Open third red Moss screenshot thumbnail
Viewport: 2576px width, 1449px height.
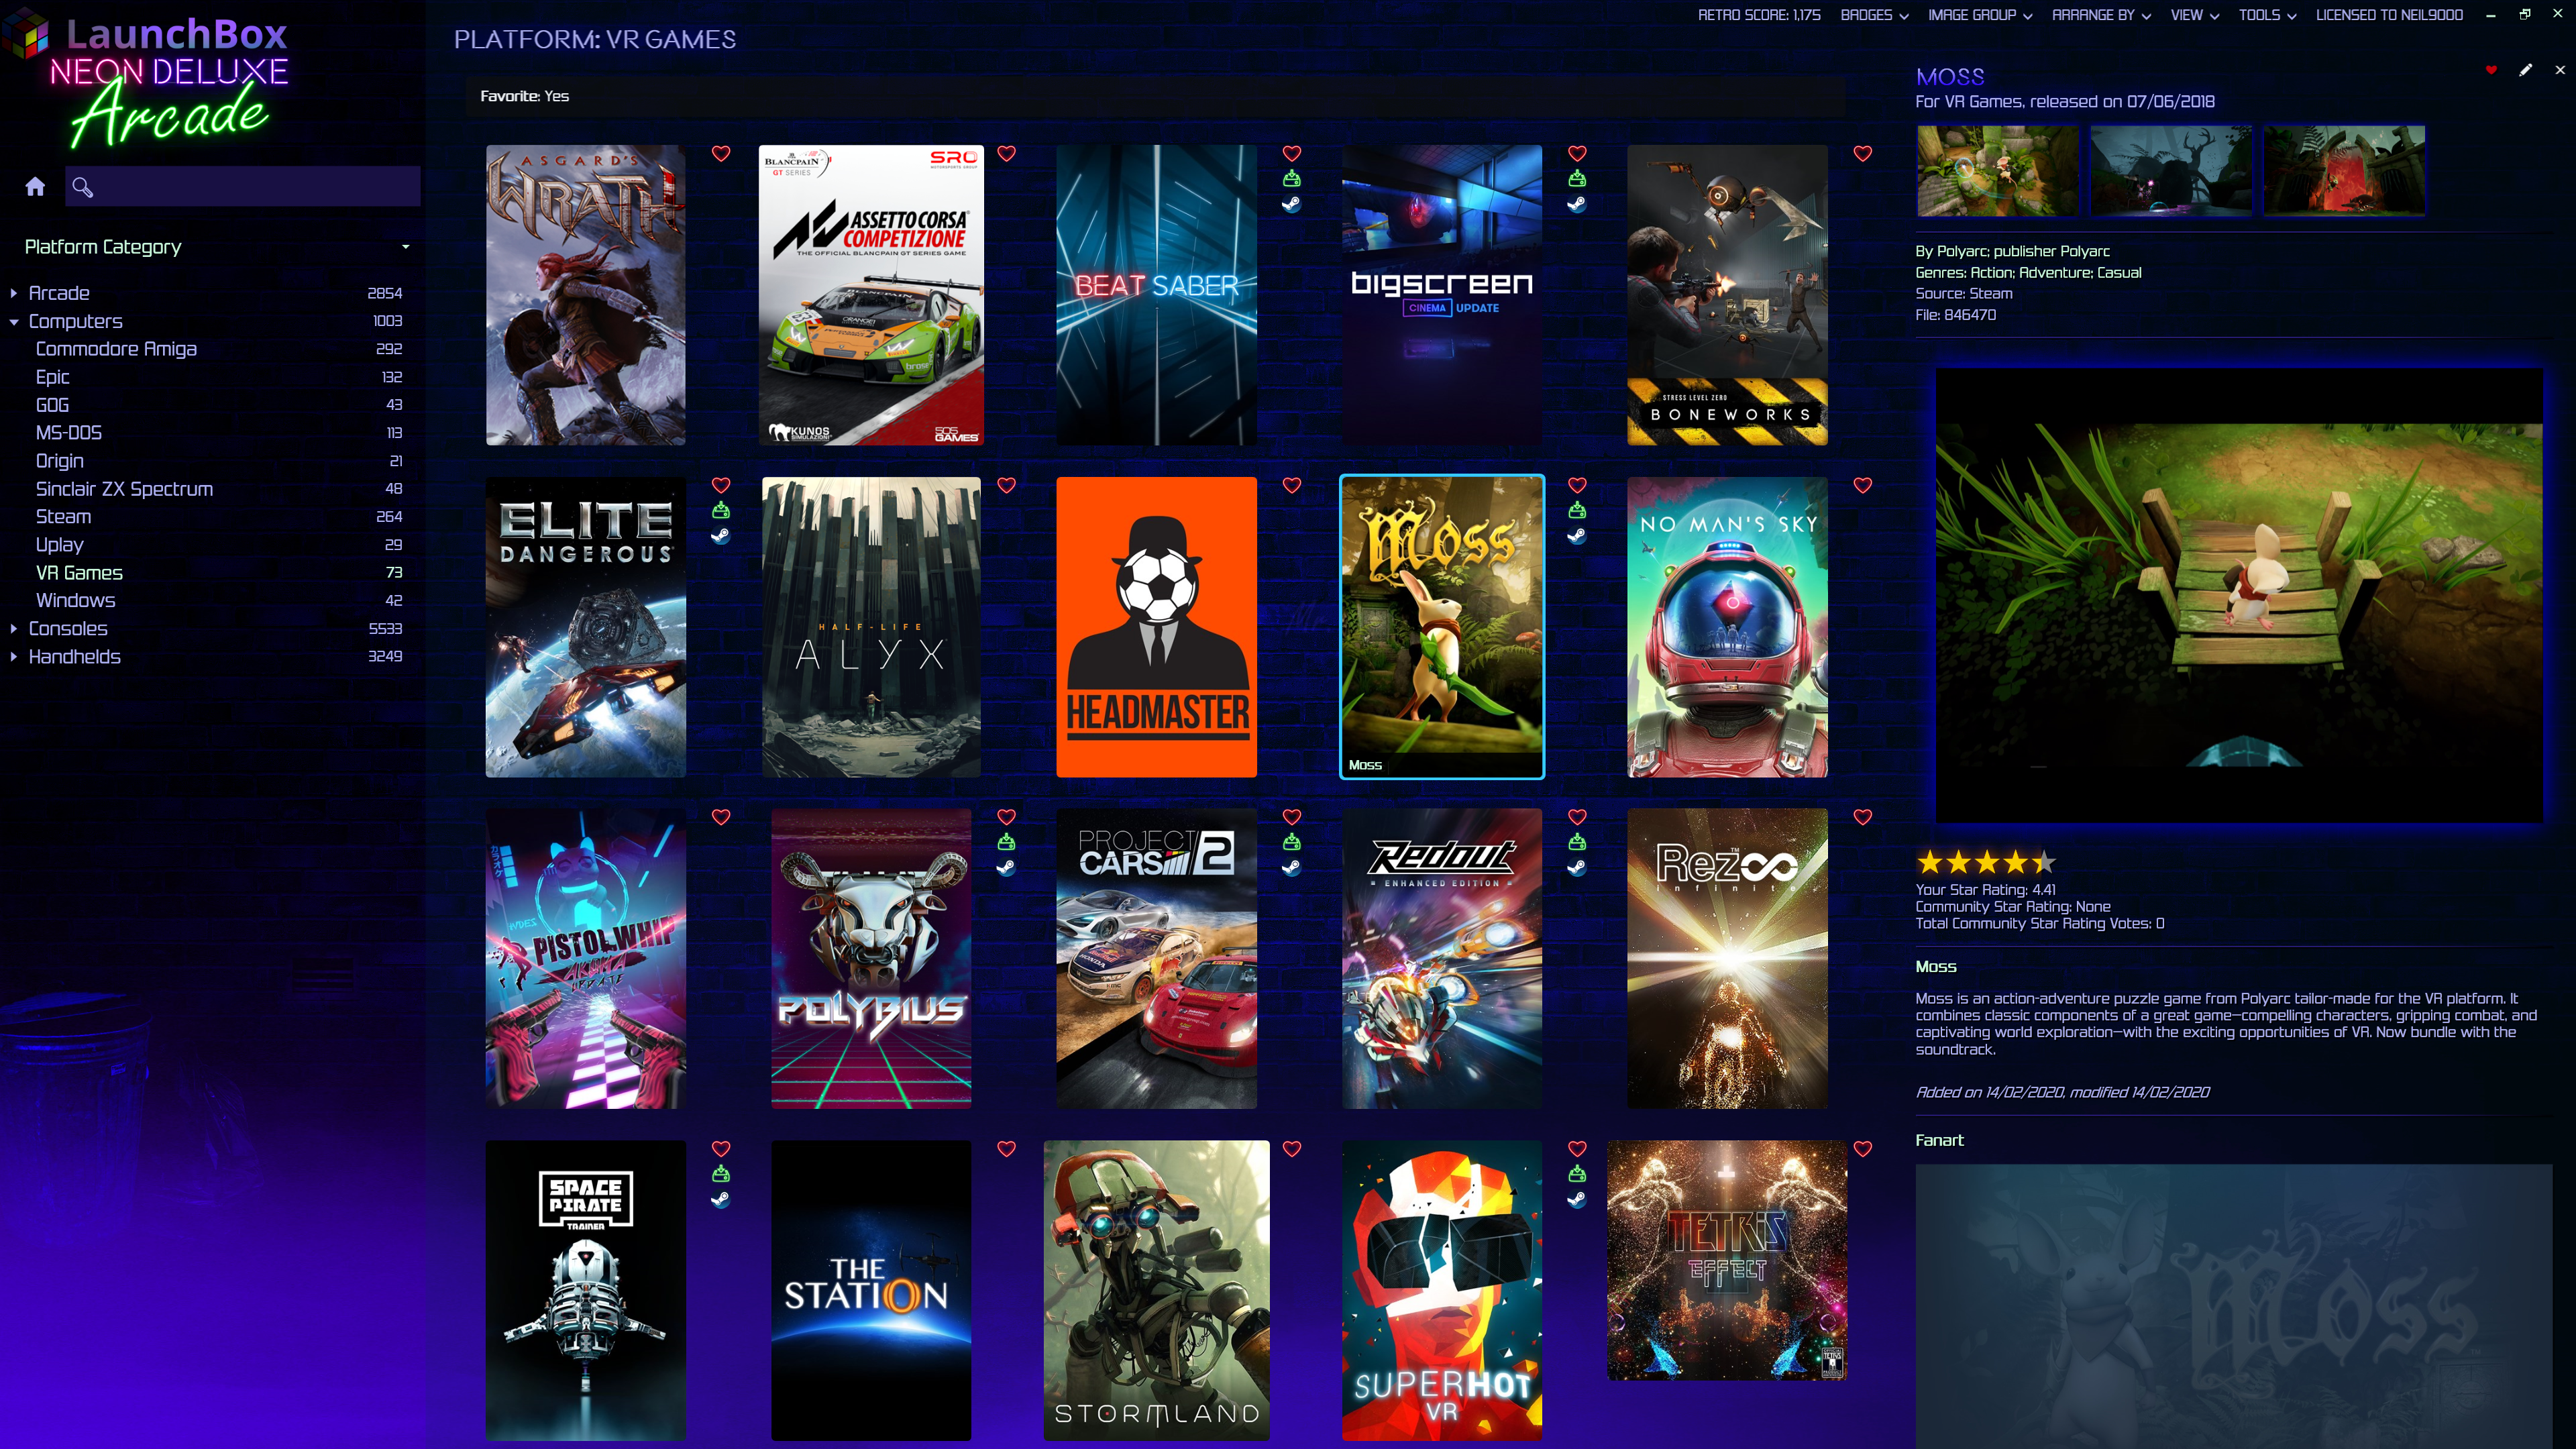click(x=2344, y=171)
